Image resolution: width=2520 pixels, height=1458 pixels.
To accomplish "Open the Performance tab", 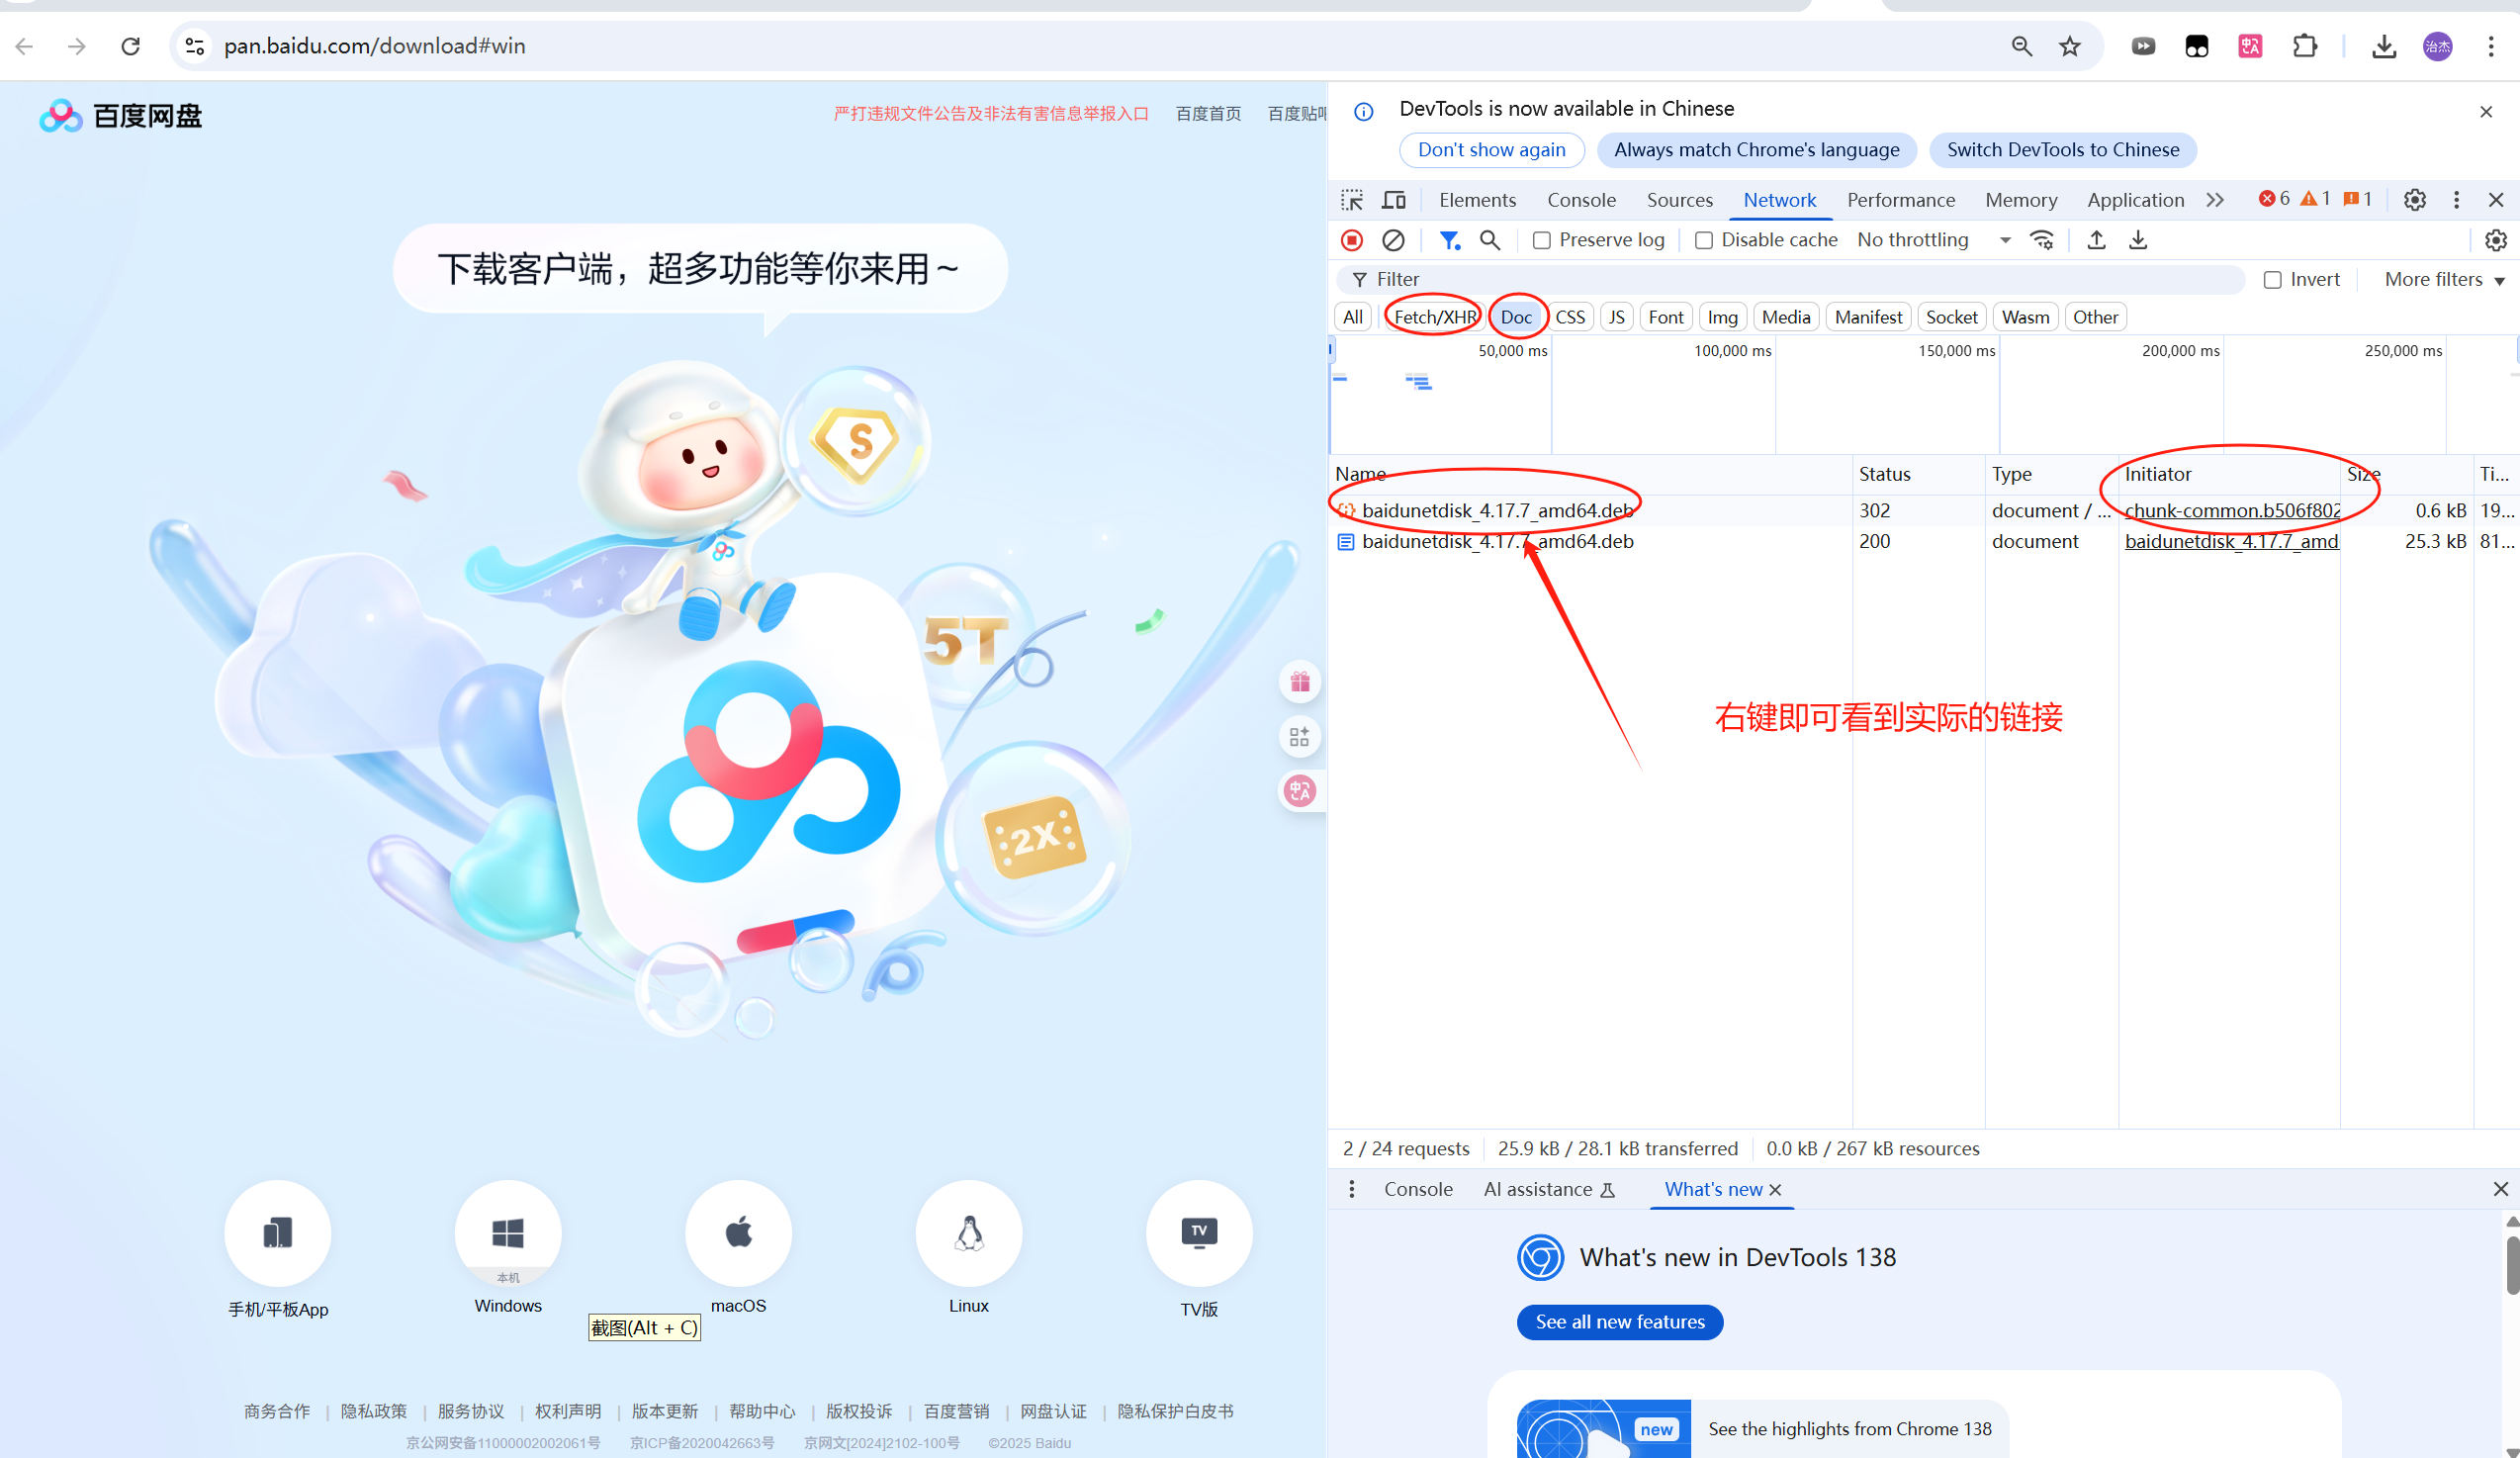I will (x=1900, y=200).
